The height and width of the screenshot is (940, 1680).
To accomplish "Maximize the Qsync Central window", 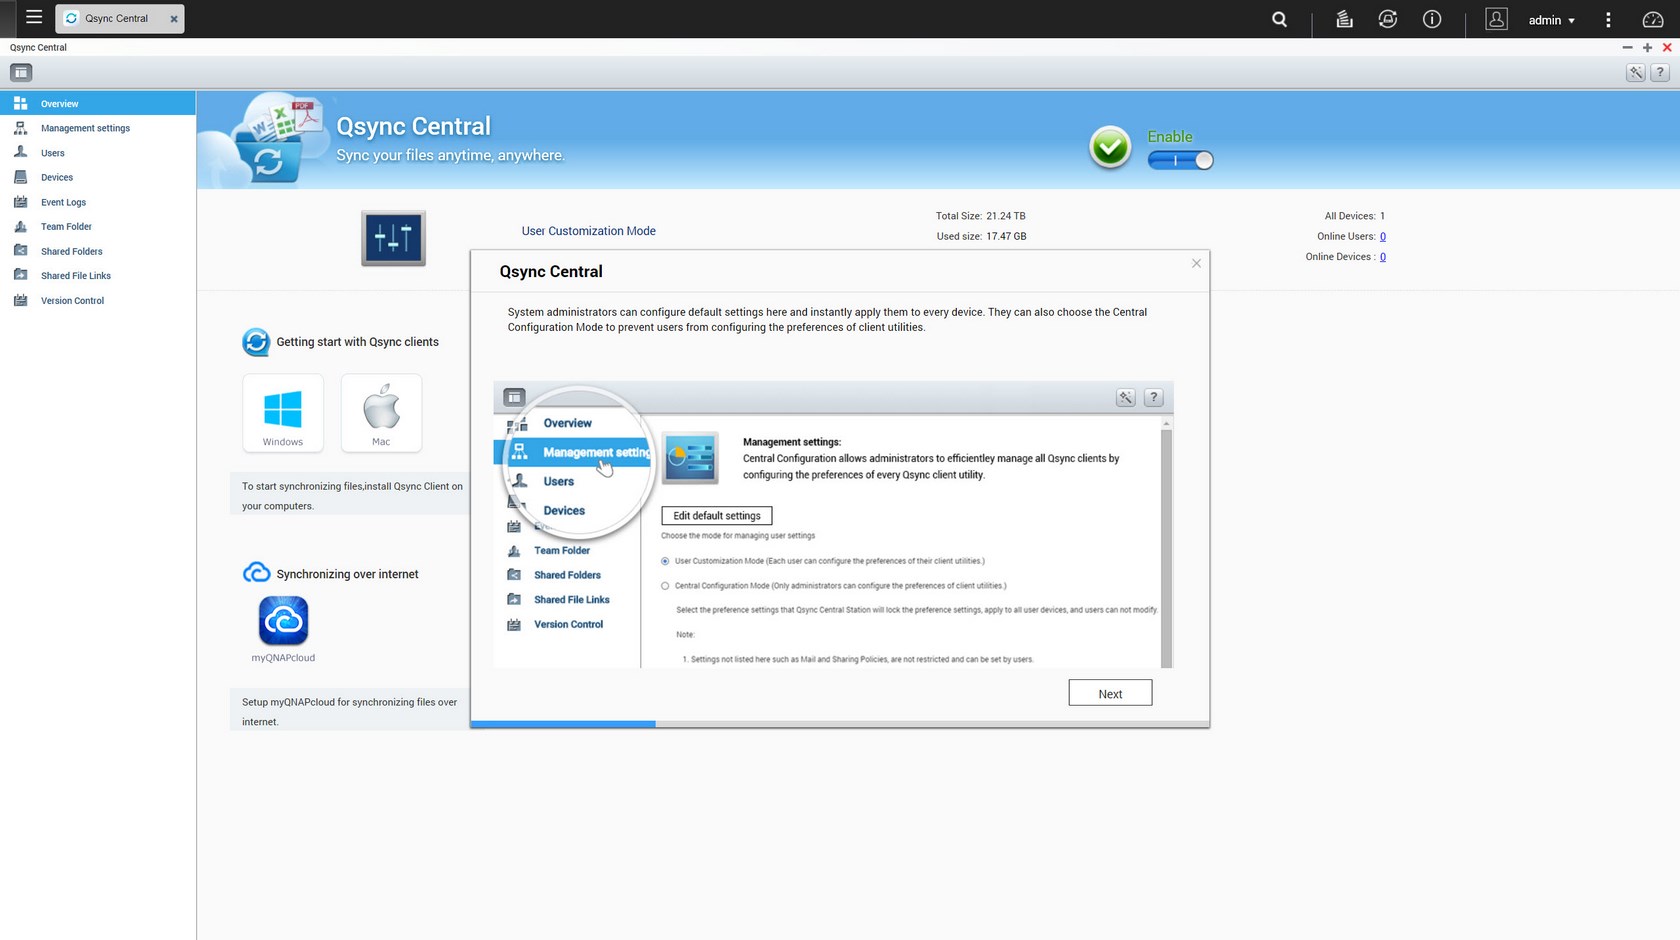I will (x=1647, y=47).
